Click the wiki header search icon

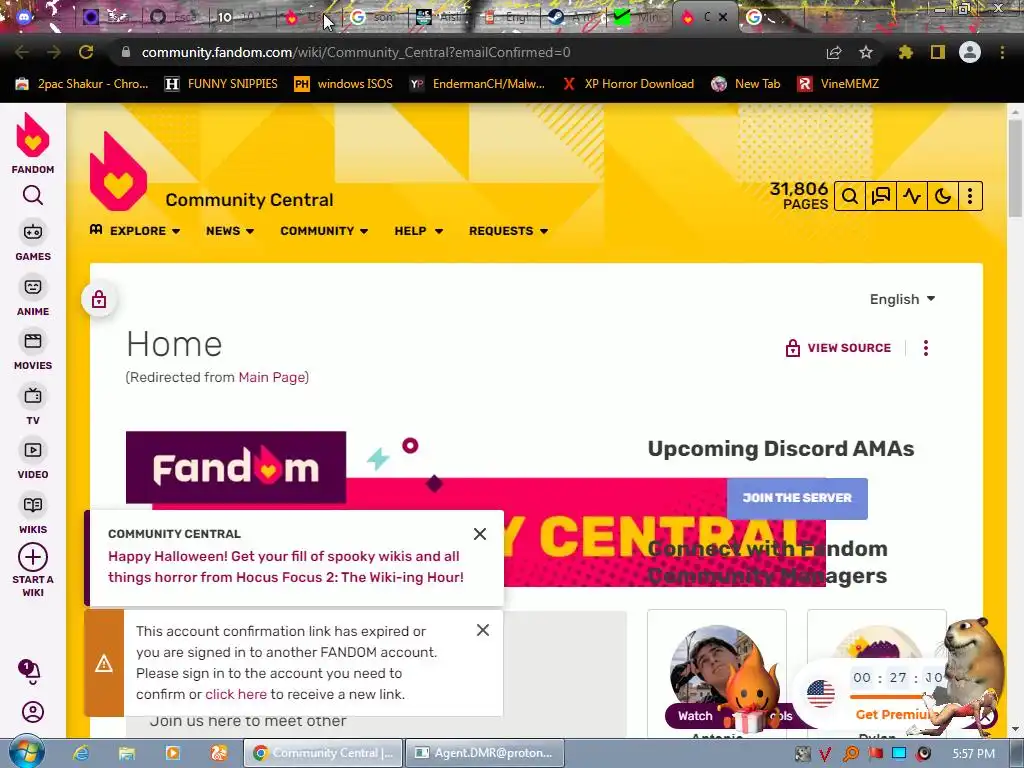coord(850,196)
